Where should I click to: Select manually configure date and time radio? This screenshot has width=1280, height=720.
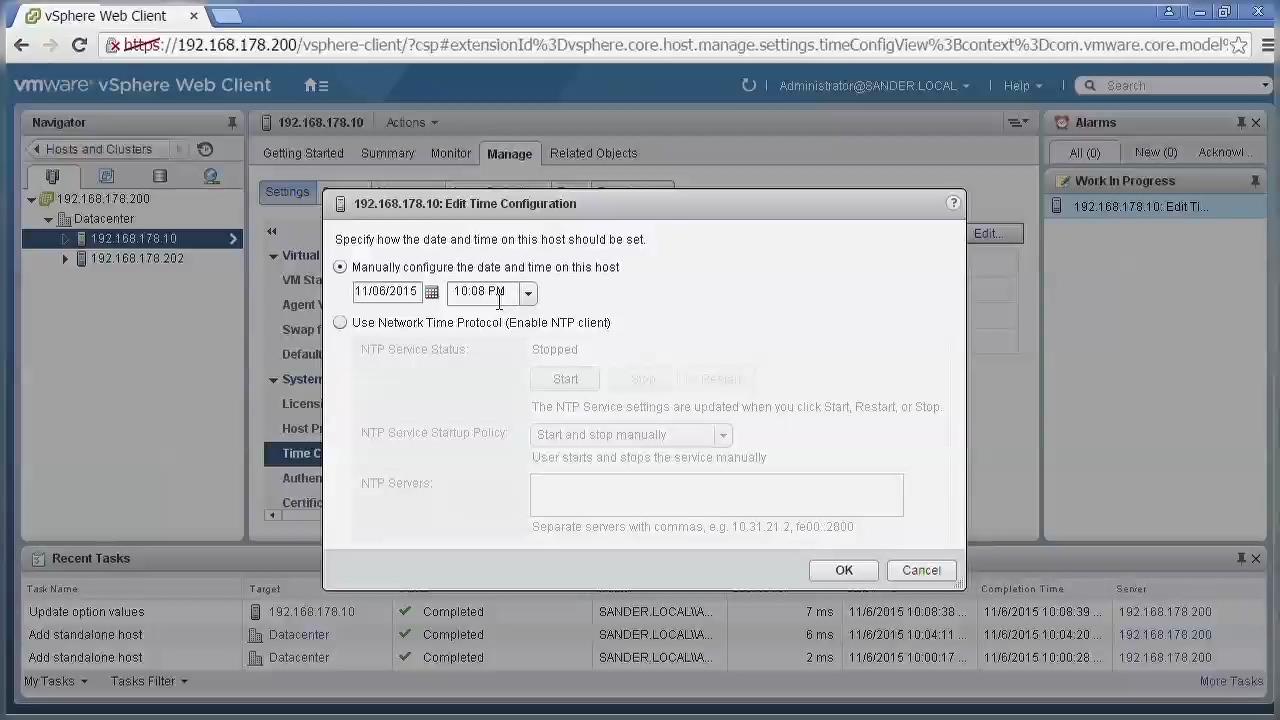(340, 267)
